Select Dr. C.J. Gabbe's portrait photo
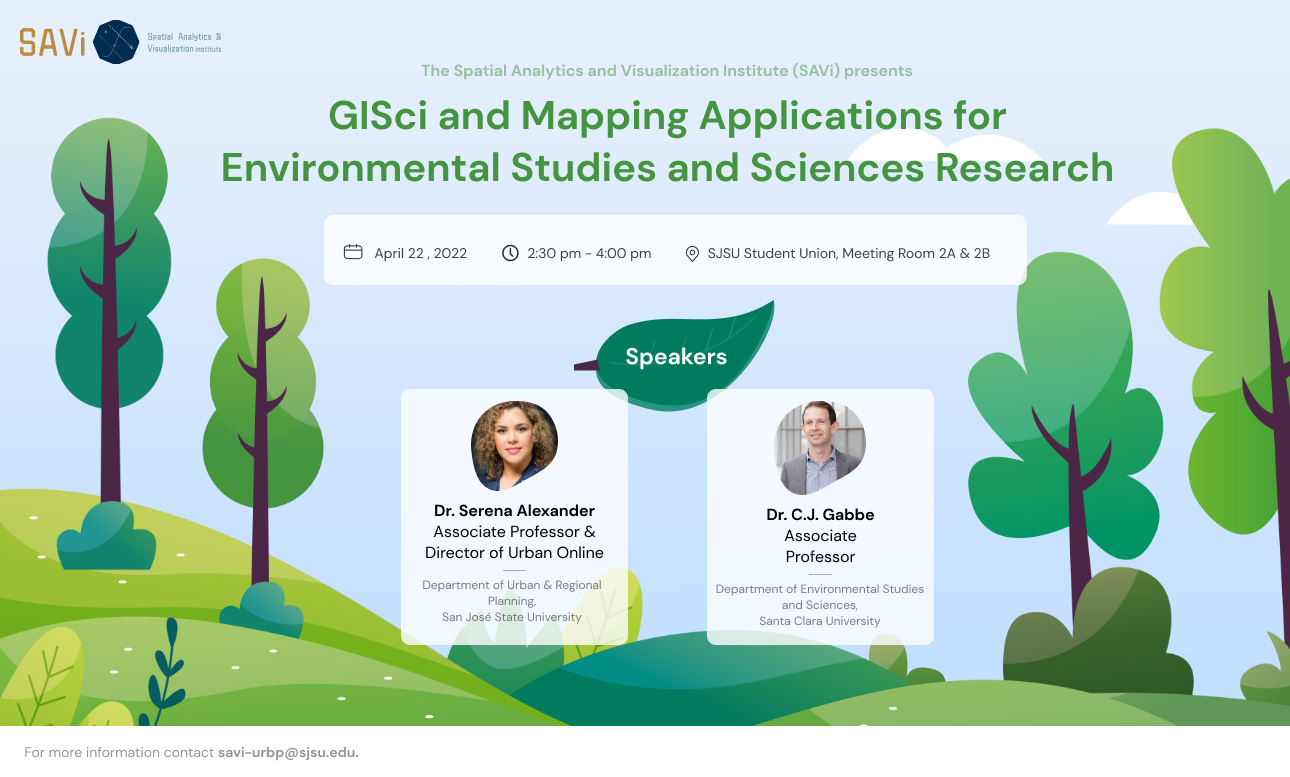 820,448
